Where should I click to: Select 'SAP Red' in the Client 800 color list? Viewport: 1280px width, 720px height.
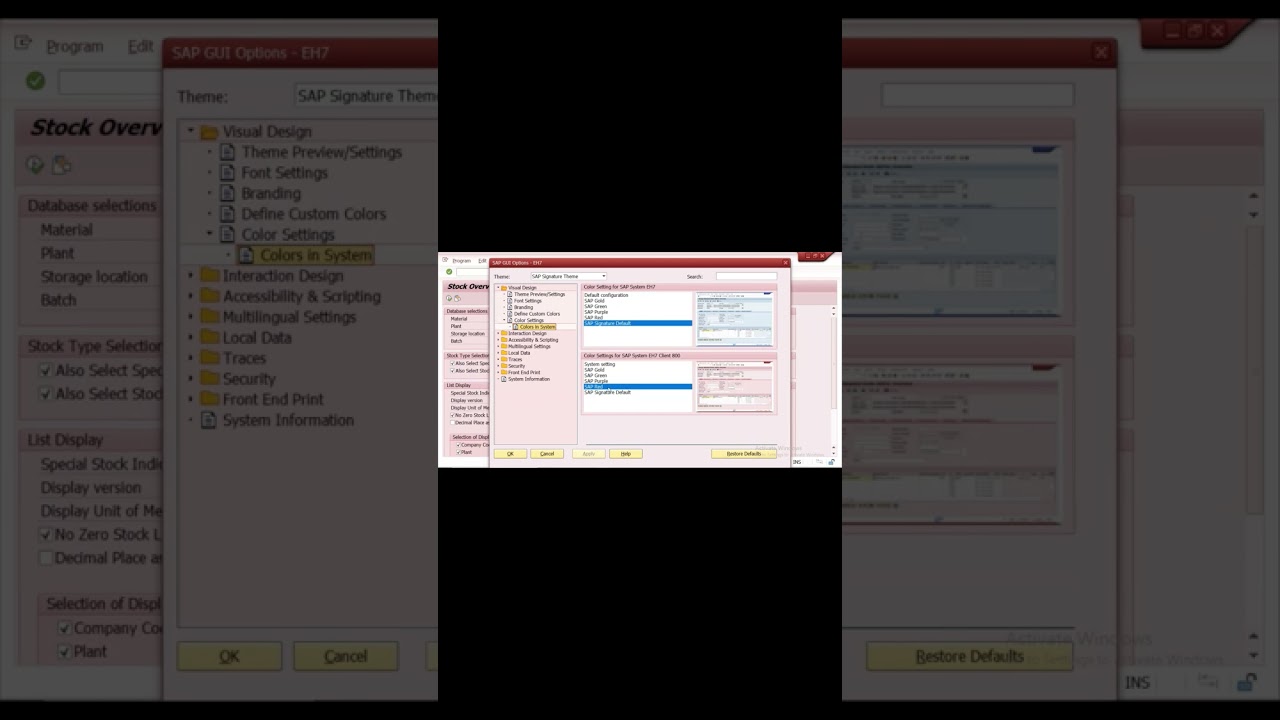coord(638,387)
